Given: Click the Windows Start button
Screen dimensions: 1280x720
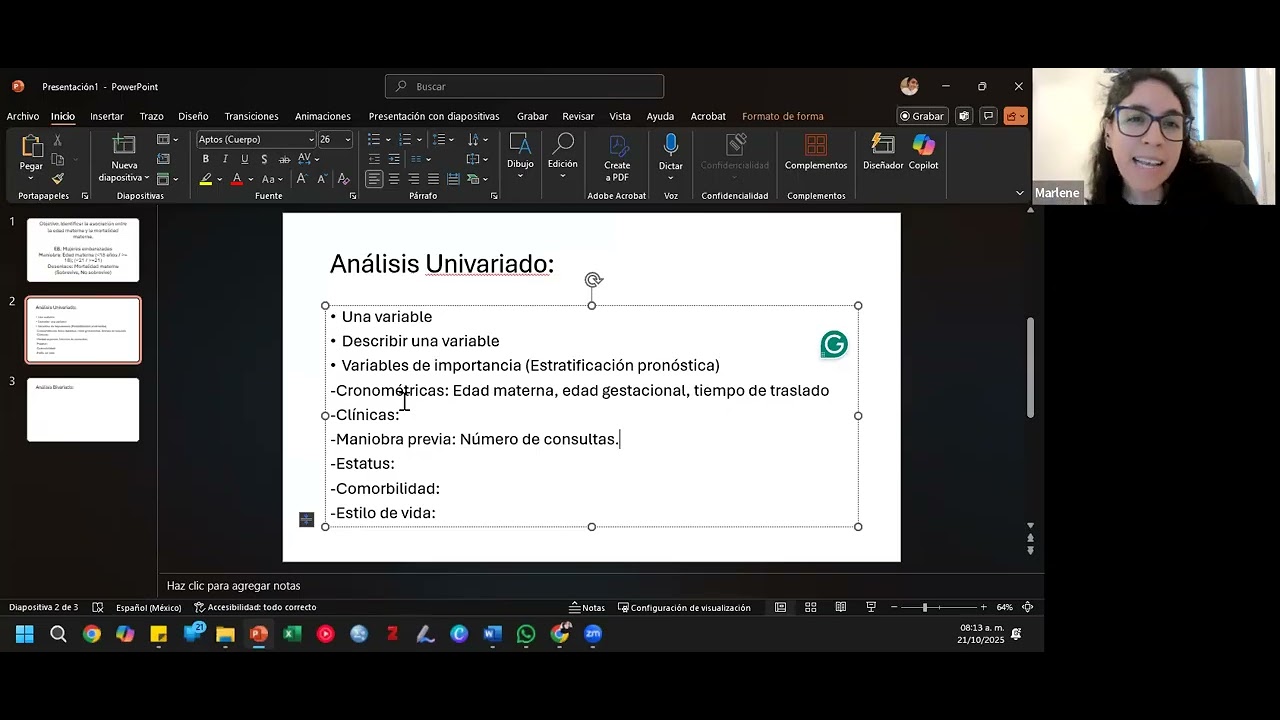Looking at the screenshot, I should coord(25,634).
